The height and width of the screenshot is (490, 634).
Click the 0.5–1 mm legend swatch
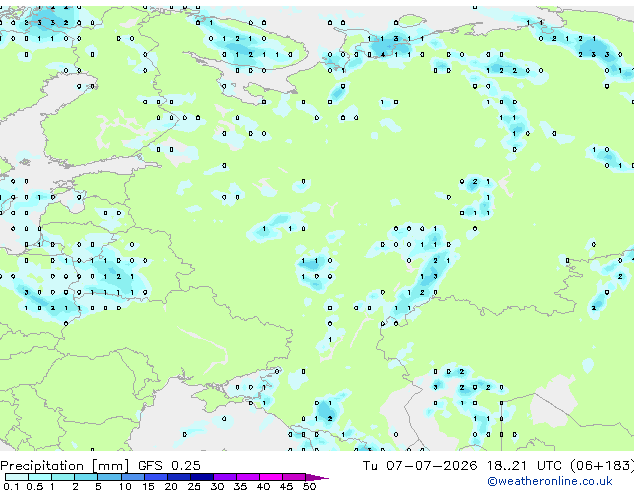click(40, 477)
